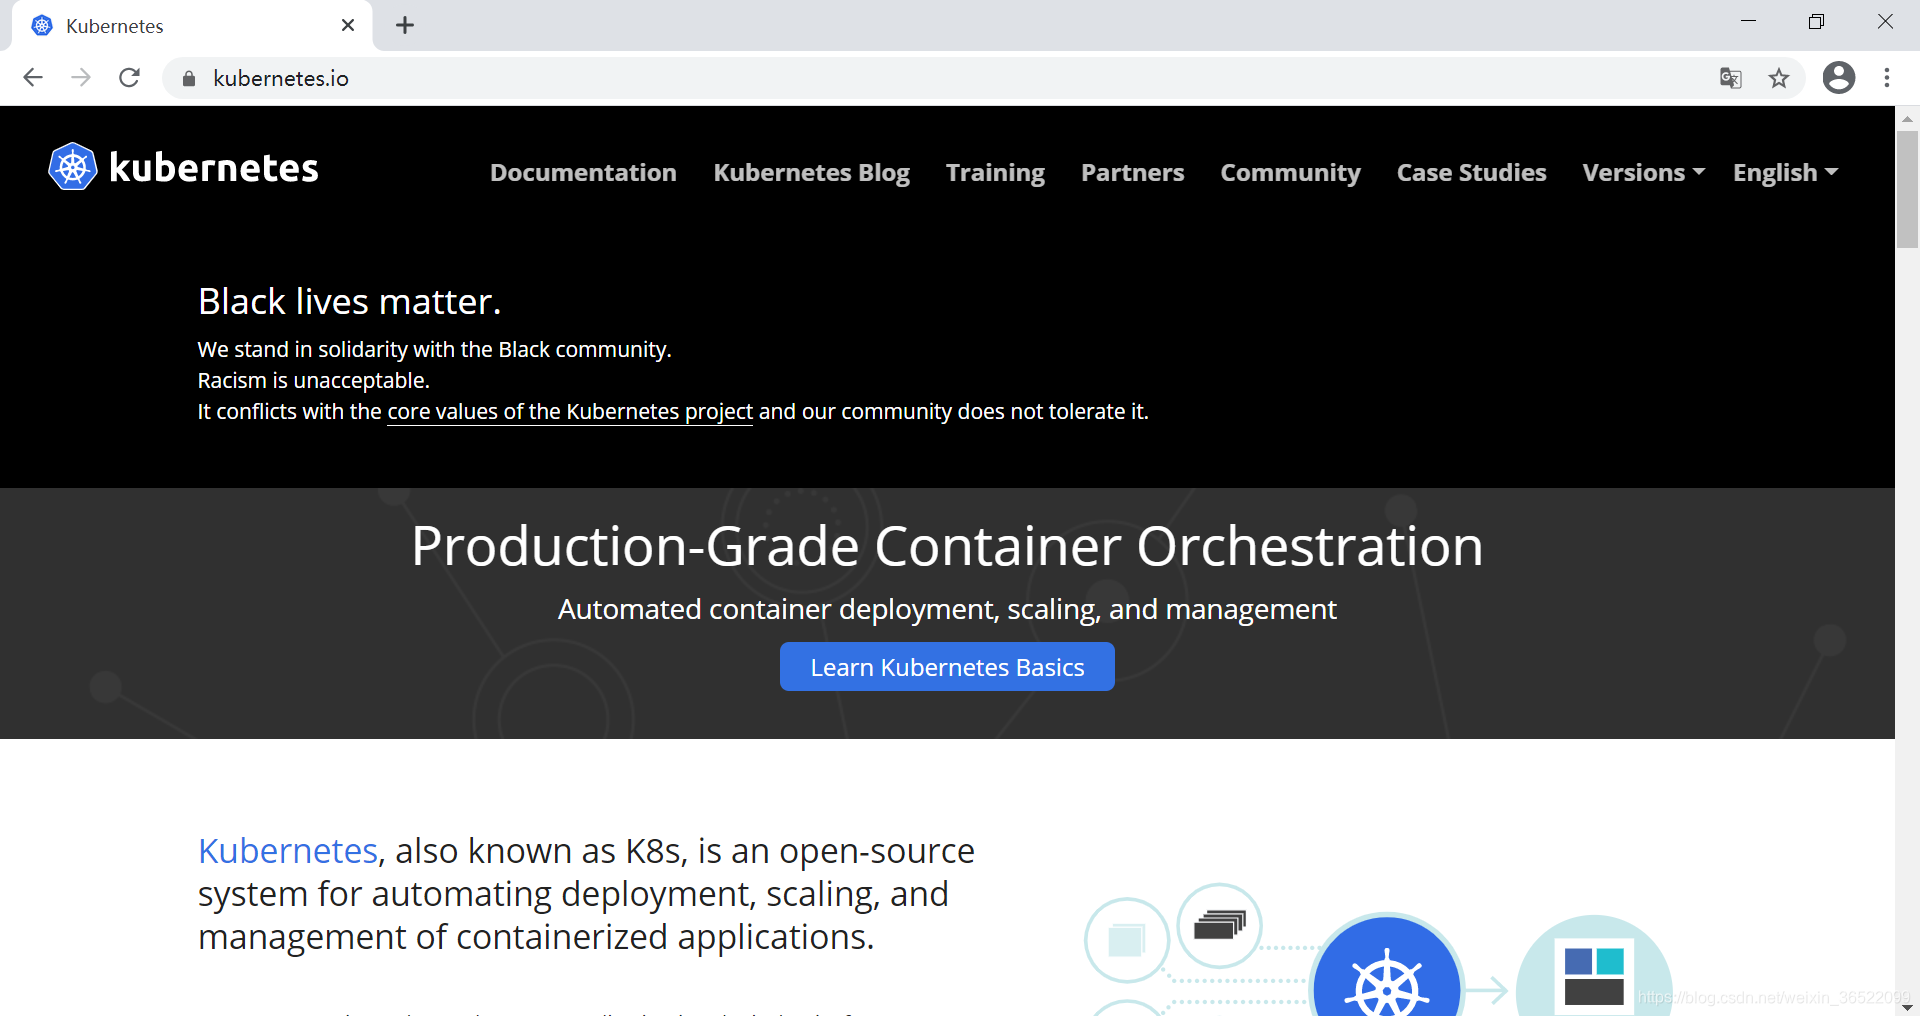Select the Kubernetes browser tab
Viewport: 1920px width, 1016px height.
[192, 26]
